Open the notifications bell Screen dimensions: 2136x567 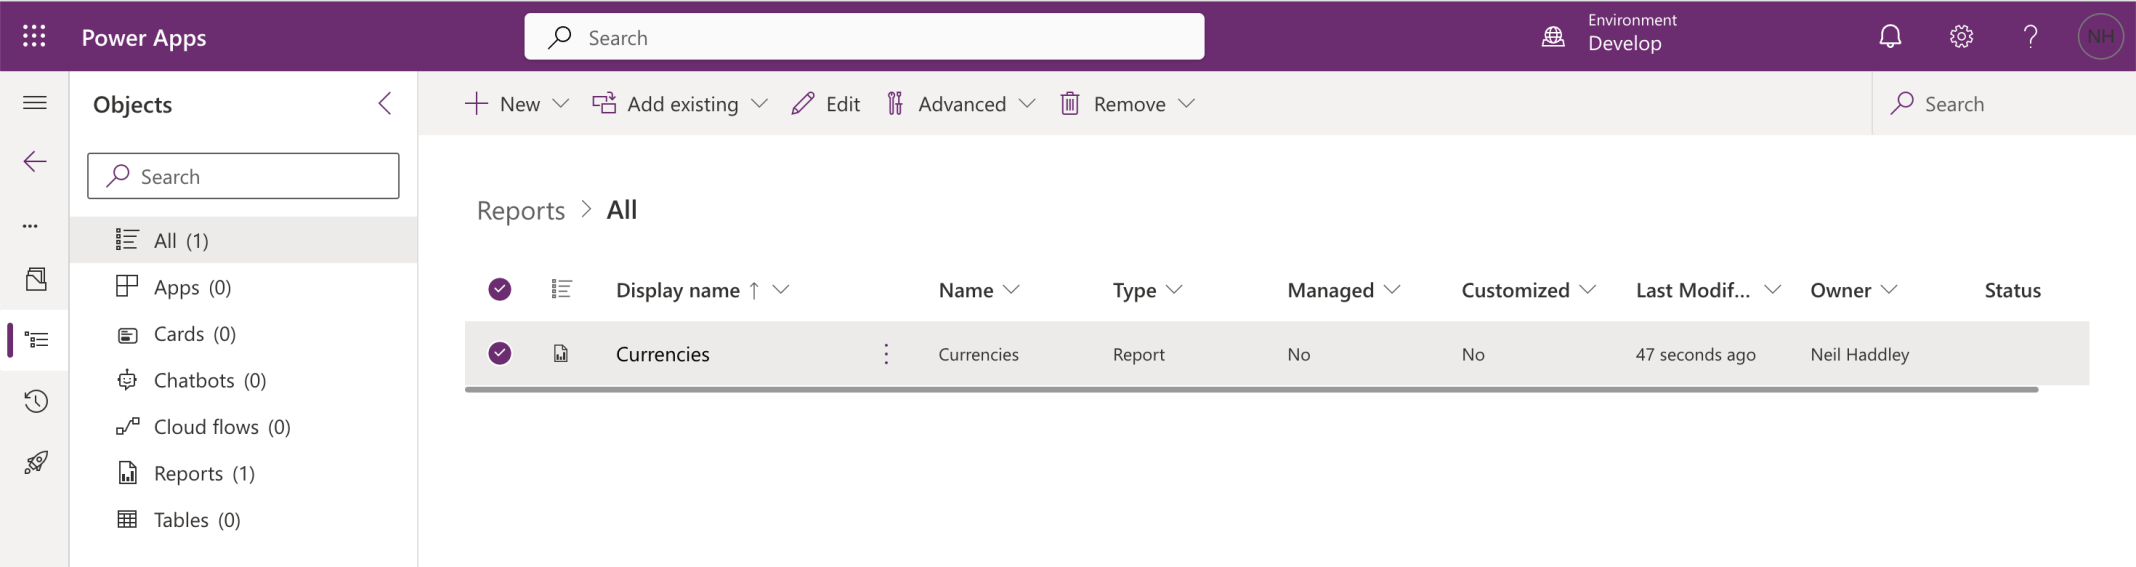click(1889, 37)
